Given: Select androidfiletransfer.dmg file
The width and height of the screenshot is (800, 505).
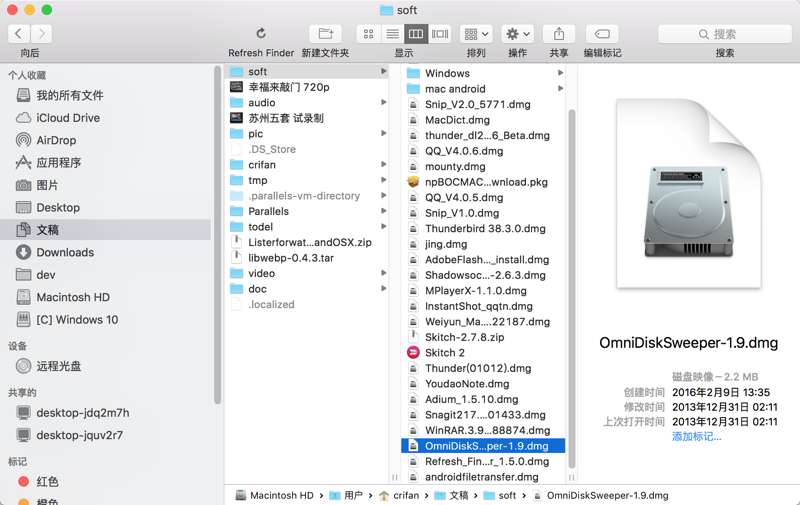Looking at the screenshot, I should pyautogui.click(x=483, y=477).
